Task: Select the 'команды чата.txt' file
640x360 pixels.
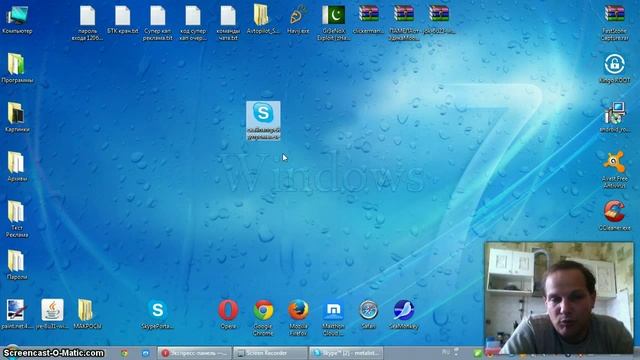Action: point(228,23)
